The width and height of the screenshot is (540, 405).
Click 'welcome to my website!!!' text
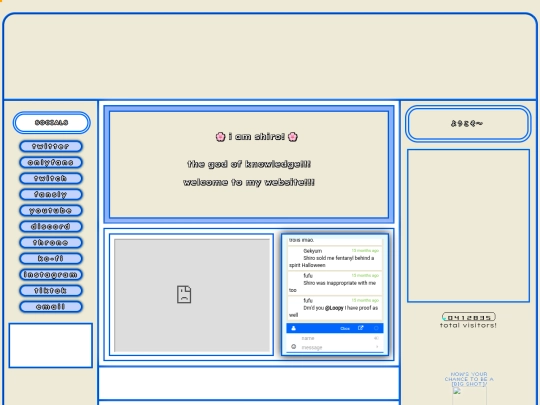(249, 182)
